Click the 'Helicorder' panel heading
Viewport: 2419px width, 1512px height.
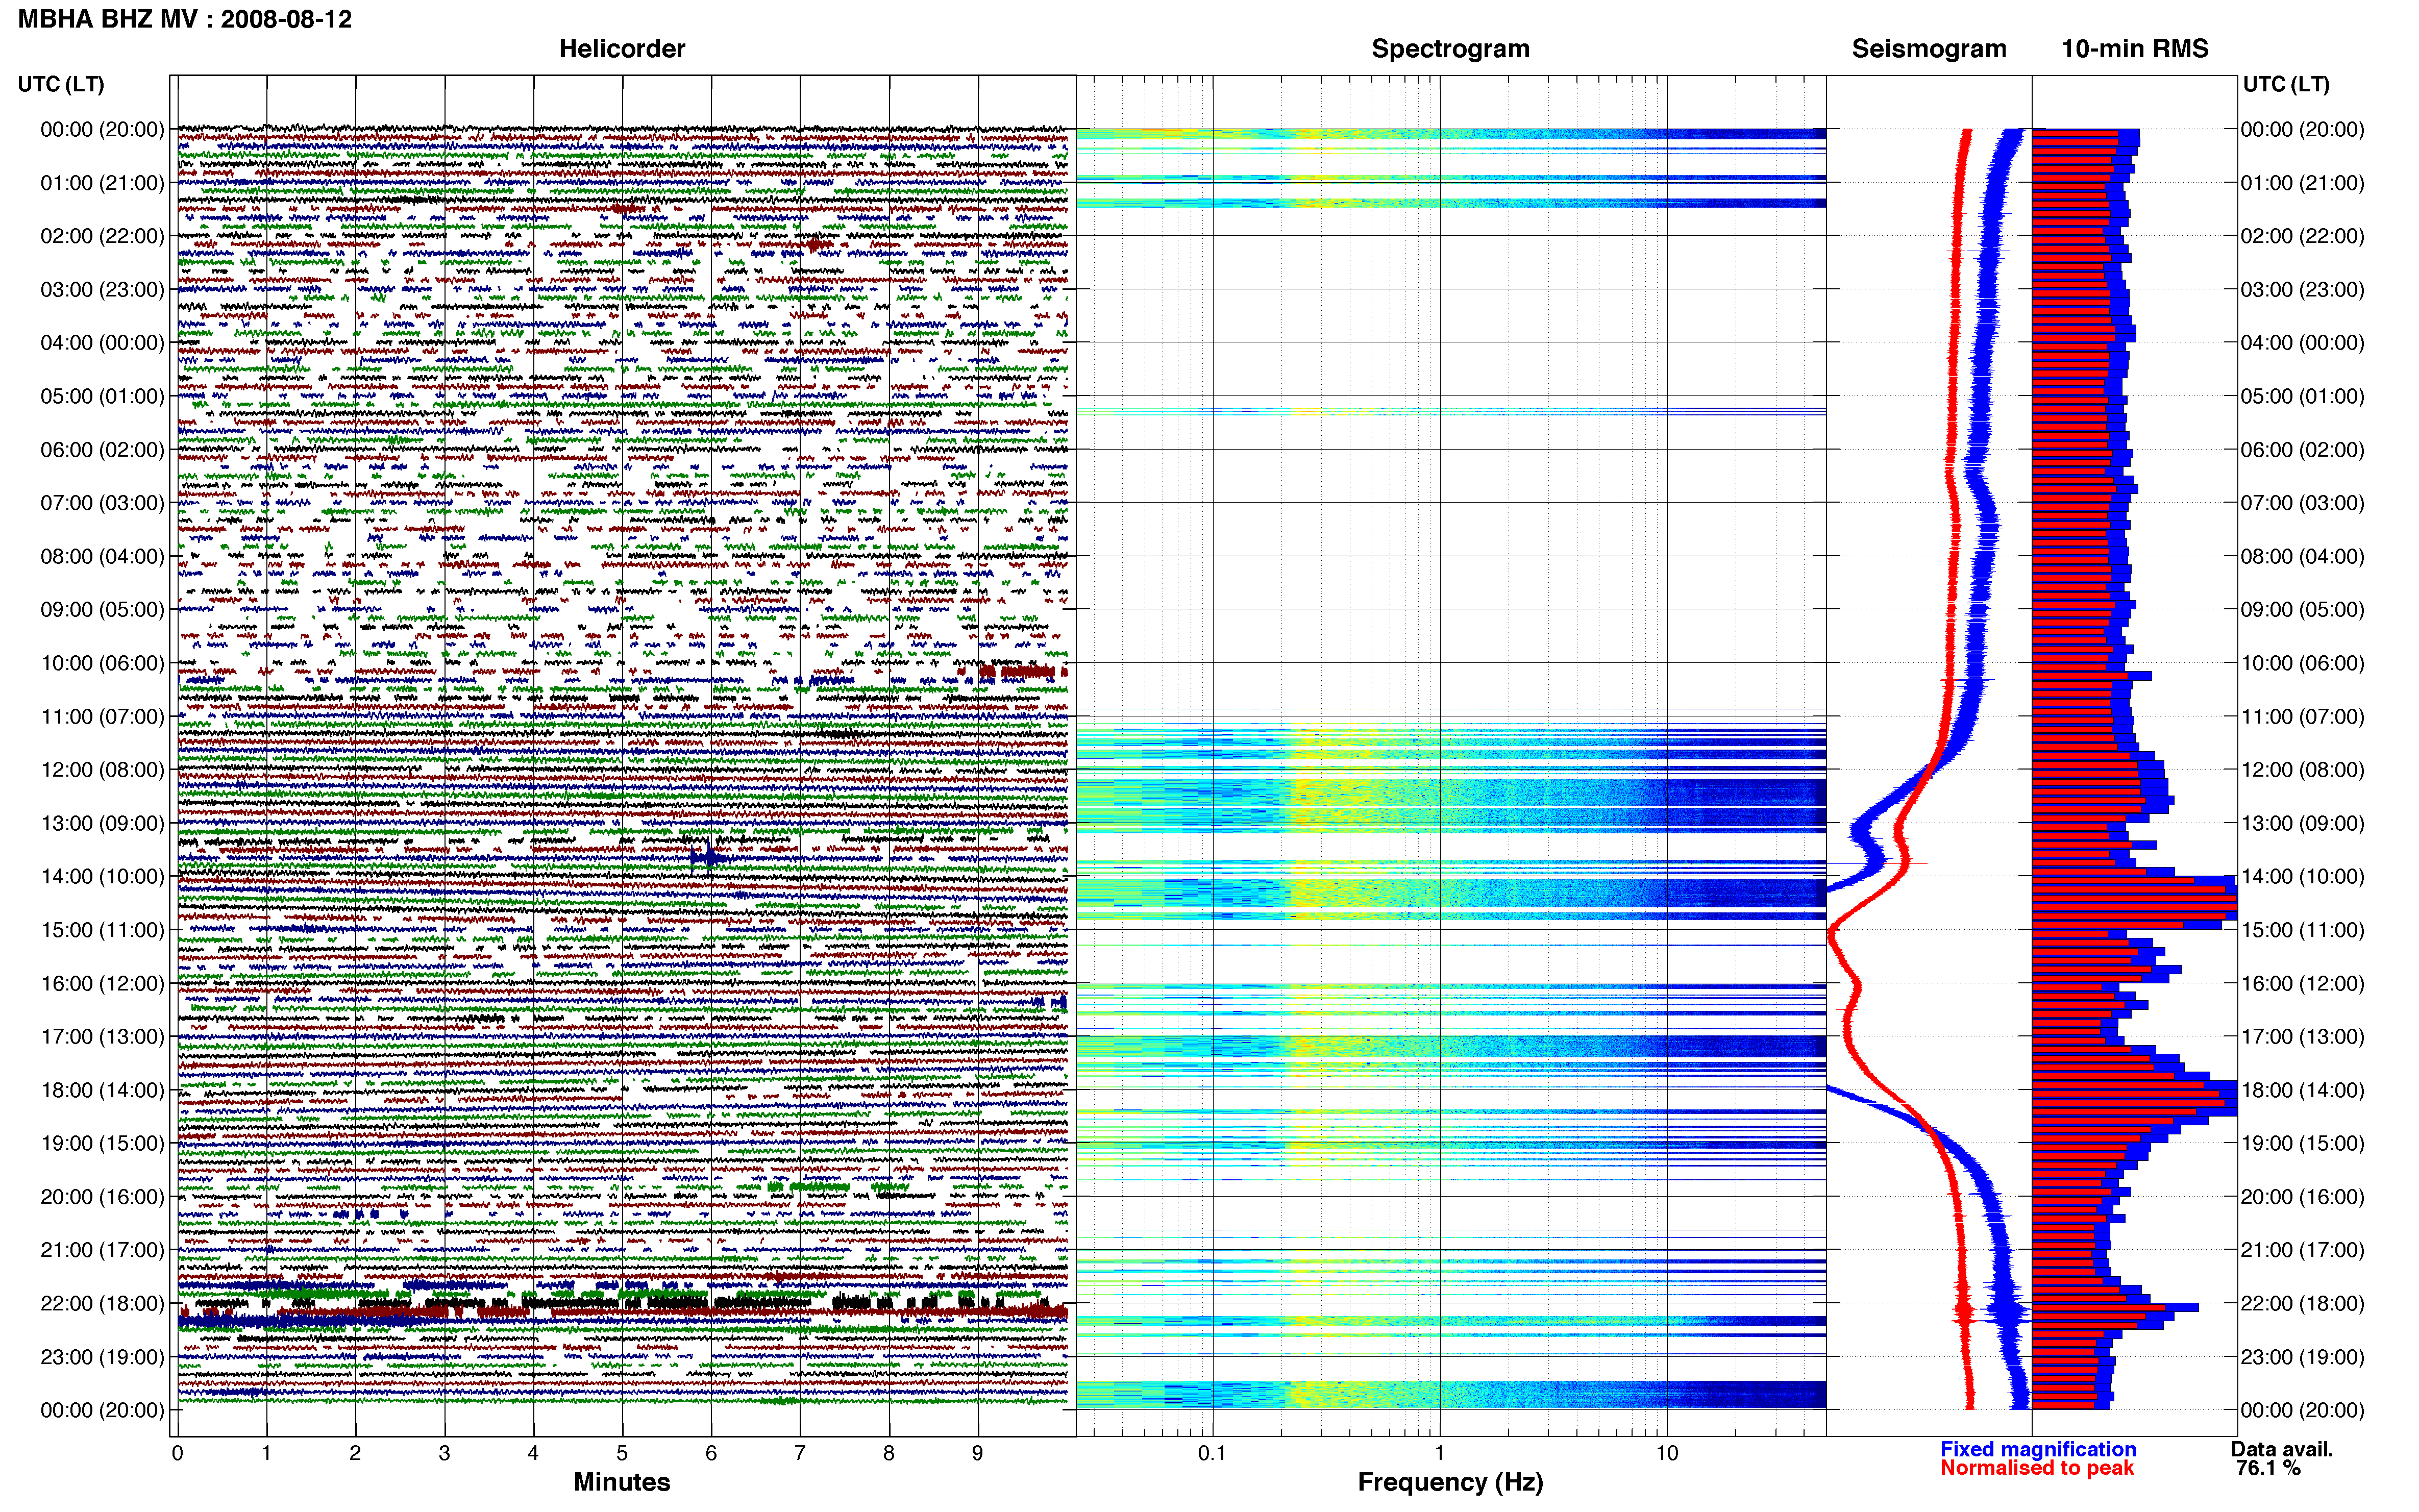pos(622,49)
